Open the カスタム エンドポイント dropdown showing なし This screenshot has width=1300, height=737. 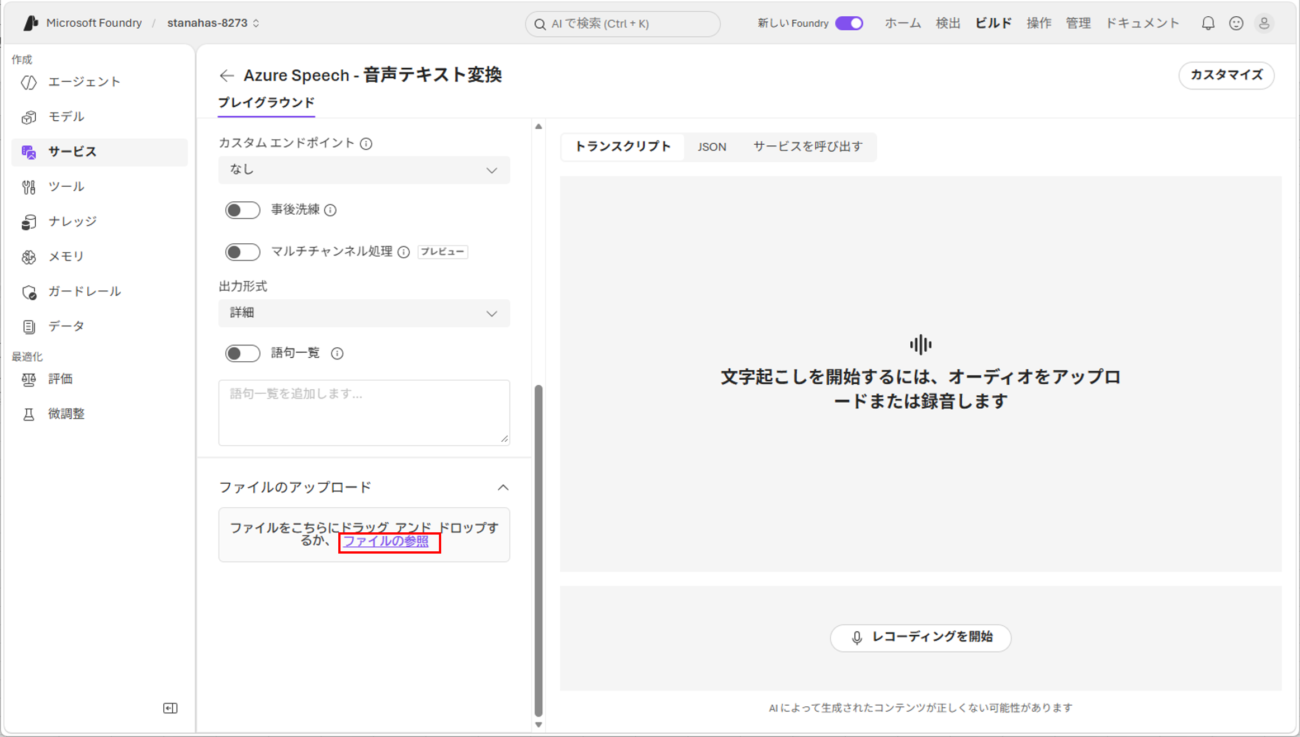364,170
